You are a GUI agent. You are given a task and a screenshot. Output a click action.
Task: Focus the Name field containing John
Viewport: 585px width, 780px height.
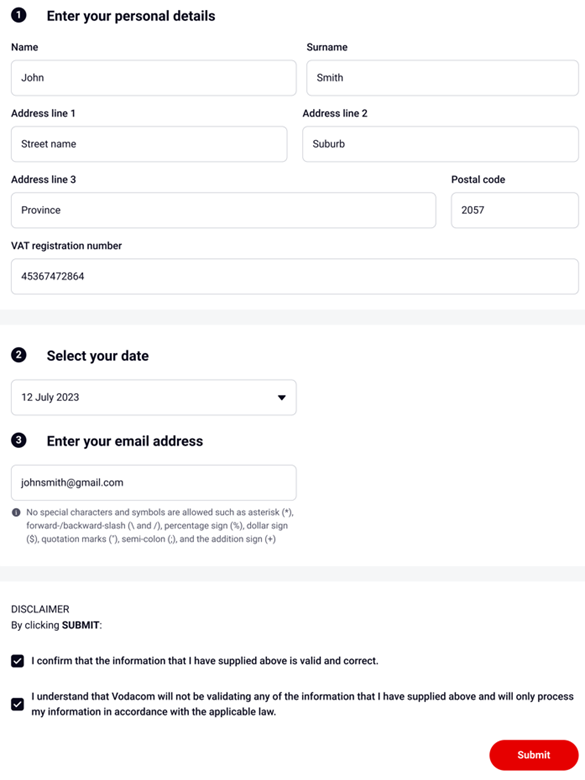coord(154,78)
